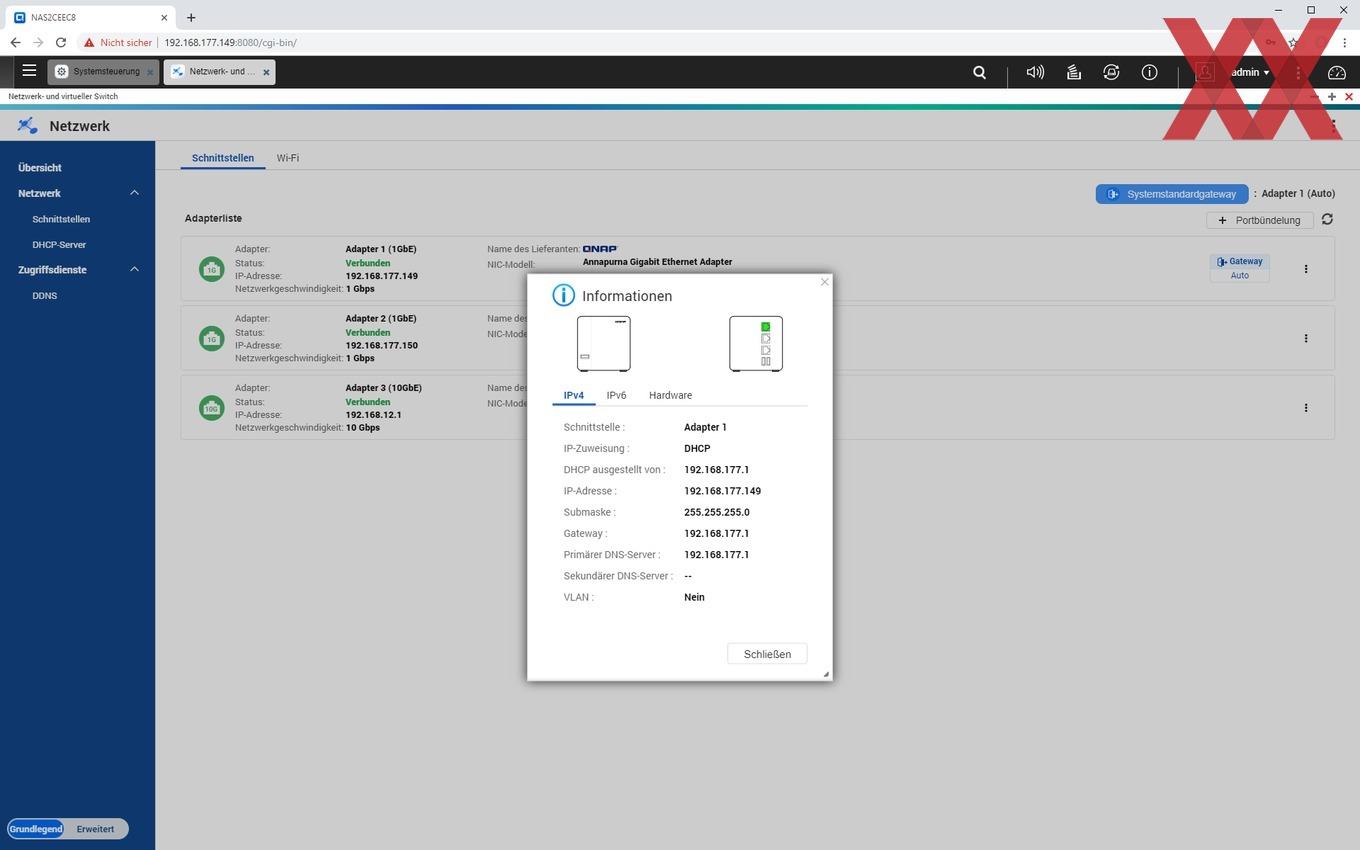Click Adapter 2 IP 192.168.177.150

pyautogui.click(x=382, y=345)
